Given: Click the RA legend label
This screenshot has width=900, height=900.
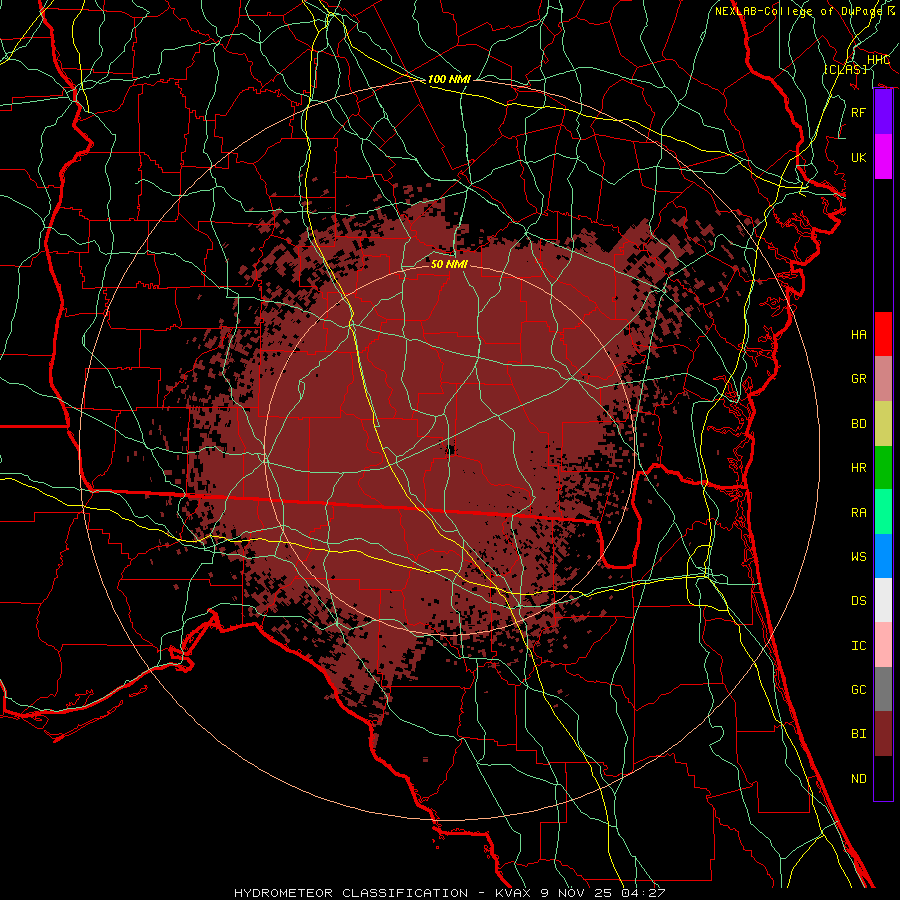Looking at the screenshot, I should [x=859, y=513].
